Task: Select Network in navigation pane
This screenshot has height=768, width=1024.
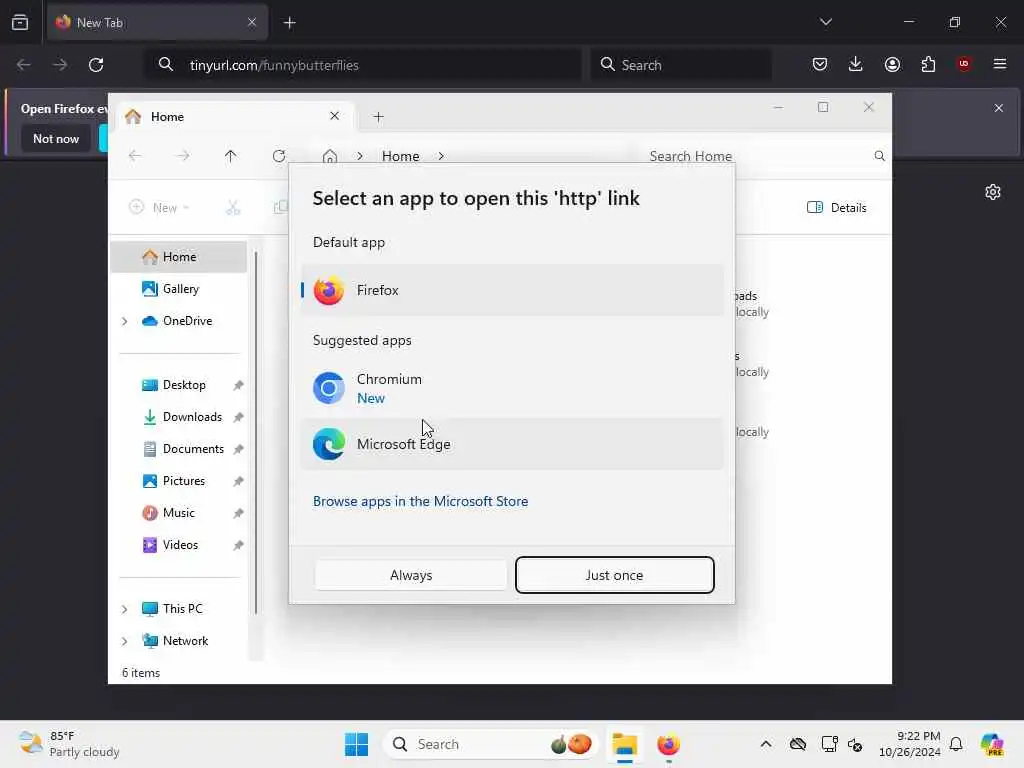Action: click(x=179, y=641)
